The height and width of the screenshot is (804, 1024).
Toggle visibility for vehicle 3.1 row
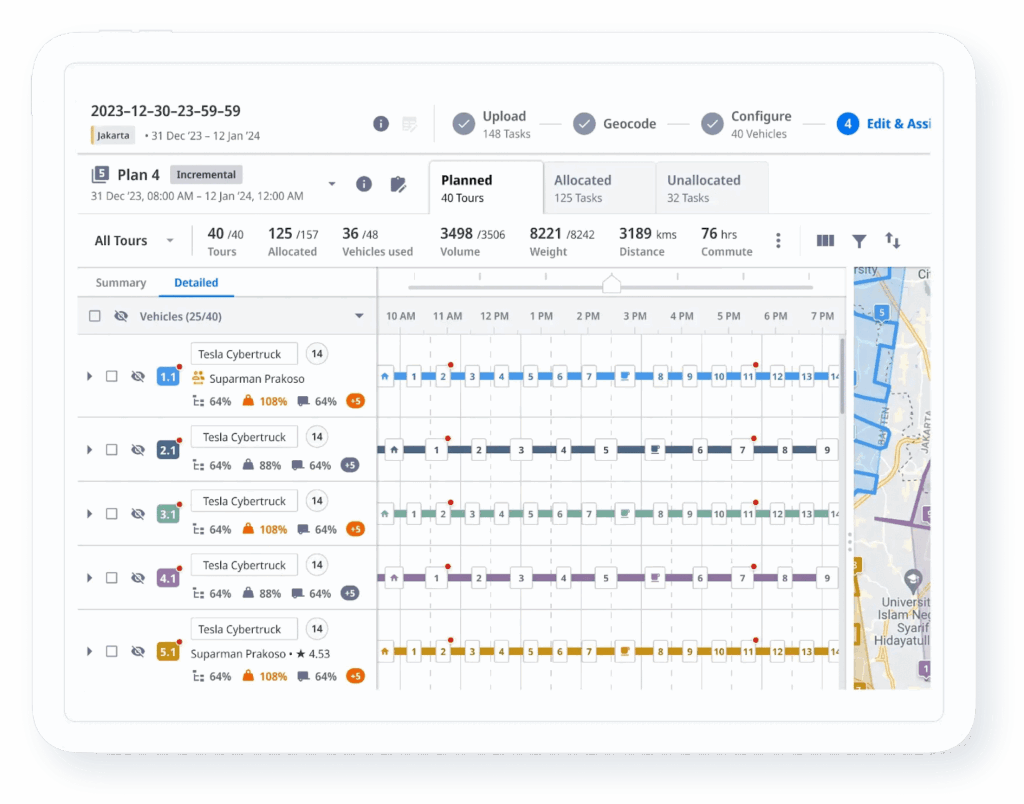[x=137, y=513]
